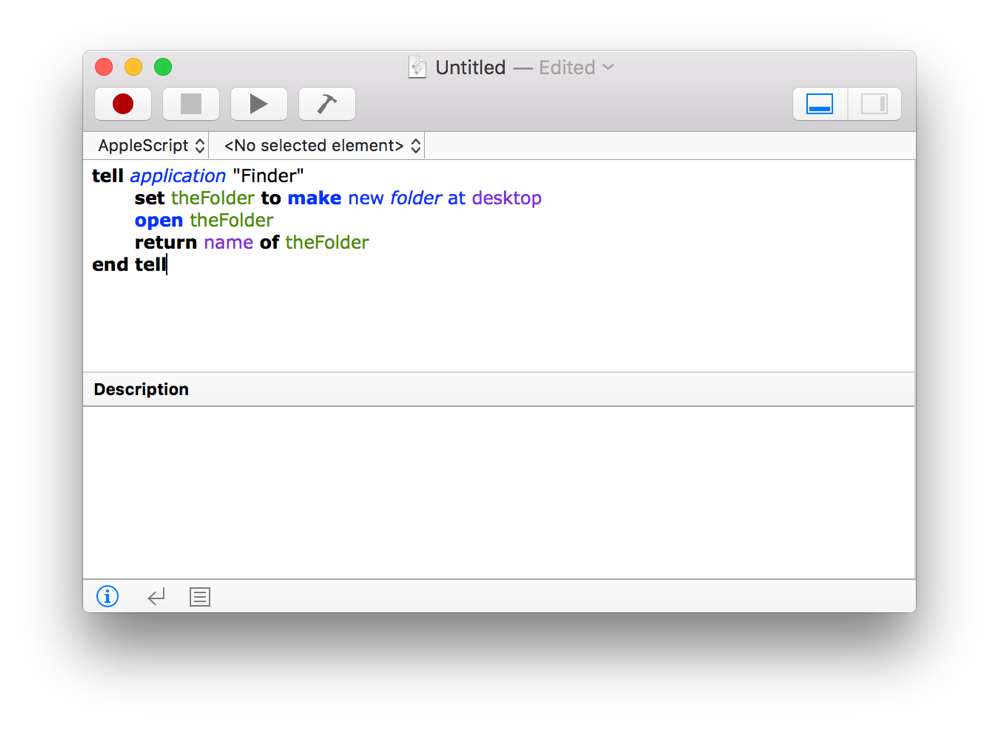Show the log list icon

(200, 597)
